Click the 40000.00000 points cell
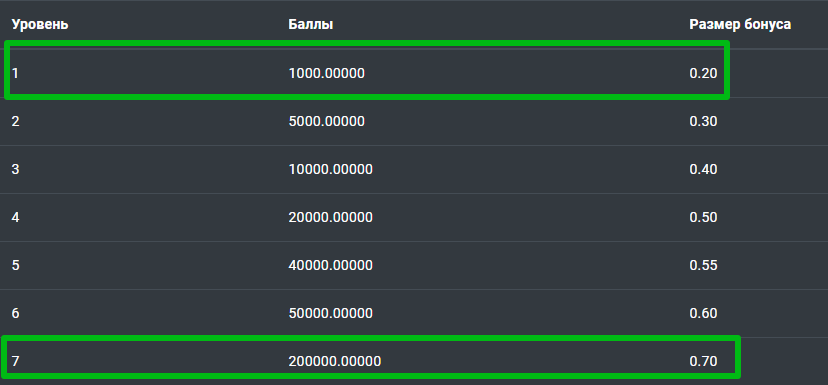Screen dimensions: 828x385 pyautogui.click(x=331, y=265)
